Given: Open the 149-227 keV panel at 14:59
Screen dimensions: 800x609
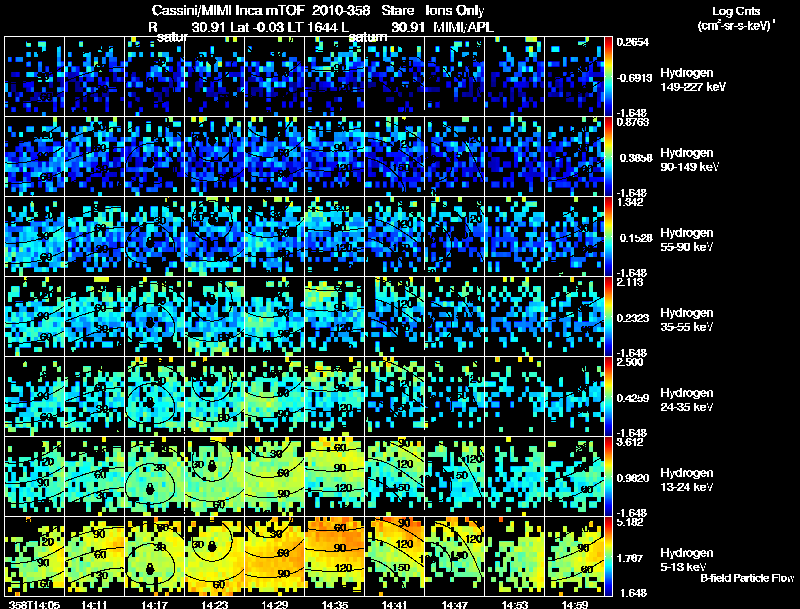Looking at the screenshot, I should 575,76.
